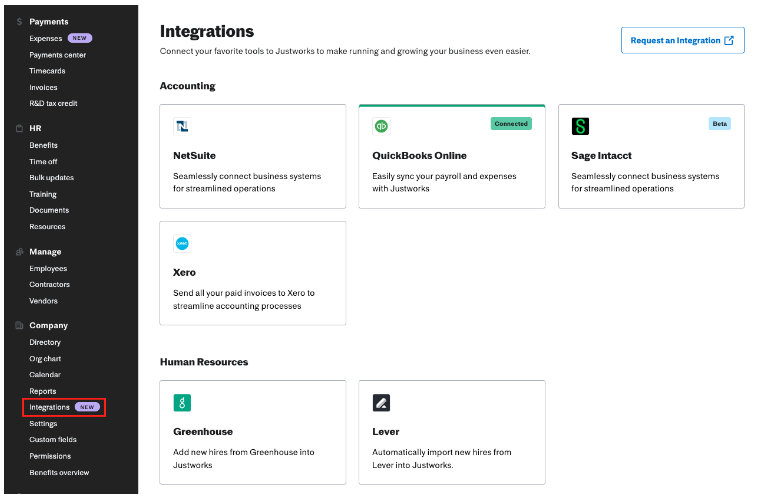Screen dimensions: 757x498
Task: Open Payments center in sidebar
Action: pos(57,55)
